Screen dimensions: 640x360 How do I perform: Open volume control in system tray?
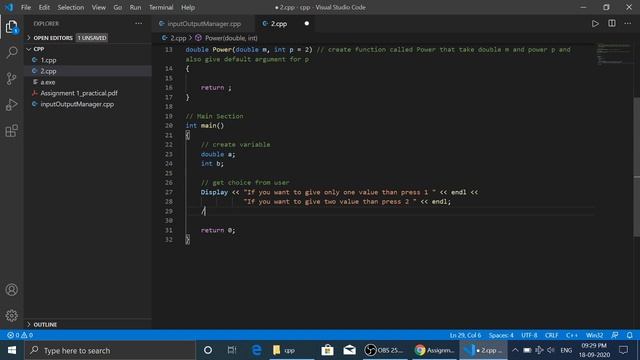pos(551,350)
